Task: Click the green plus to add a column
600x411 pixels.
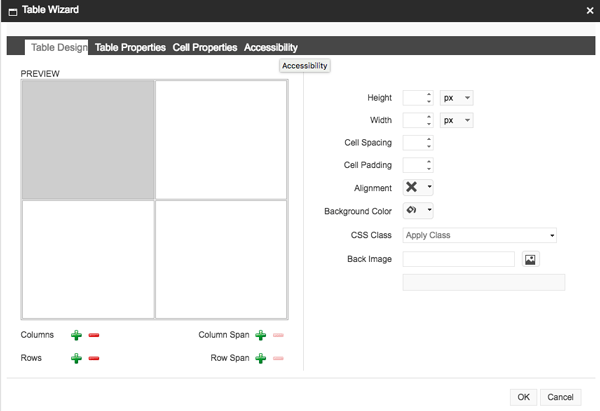Action: click(x=77, y=336)
